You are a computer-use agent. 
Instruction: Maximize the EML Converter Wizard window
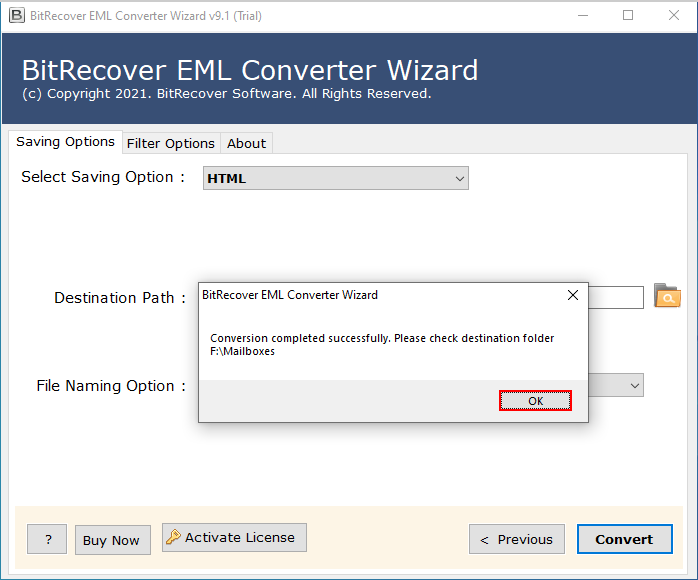[628, 16]
